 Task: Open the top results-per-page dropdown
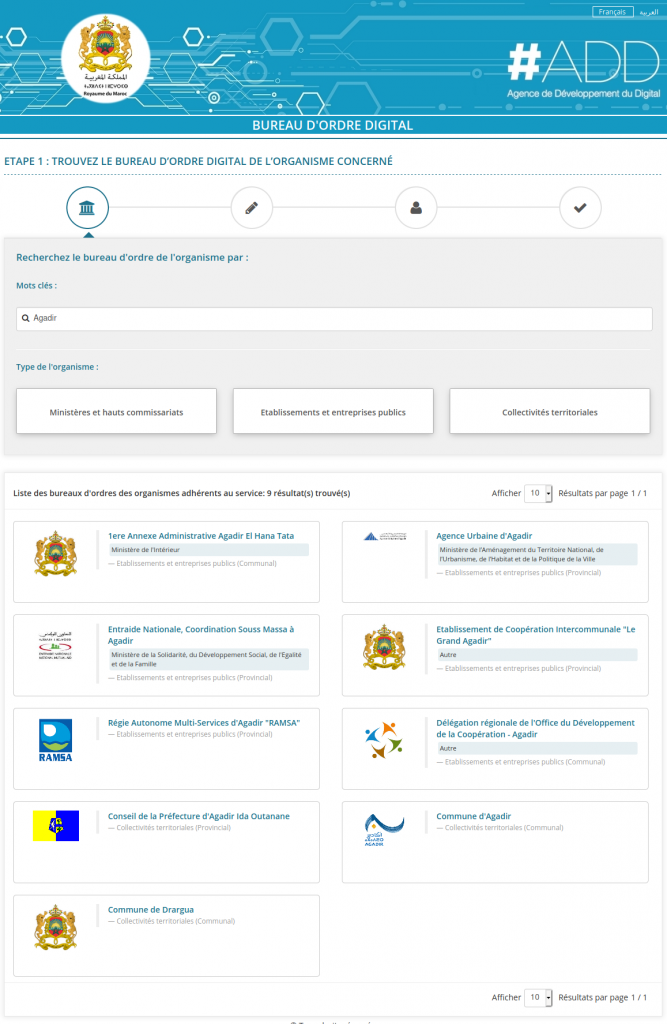pyautogui.click(x=538, y=493)
